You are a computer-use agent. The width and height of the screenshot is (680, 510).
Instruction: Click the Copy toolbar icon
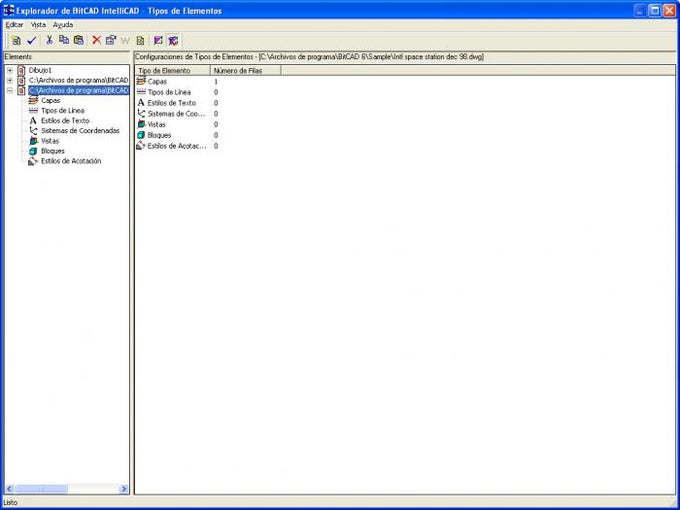[64, 40]
